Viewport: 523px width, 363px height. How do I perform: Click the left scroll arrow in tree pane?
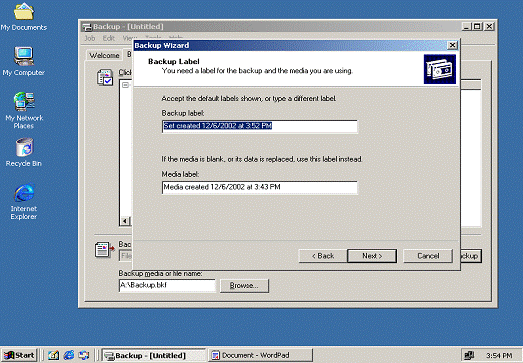coord(125,221)
